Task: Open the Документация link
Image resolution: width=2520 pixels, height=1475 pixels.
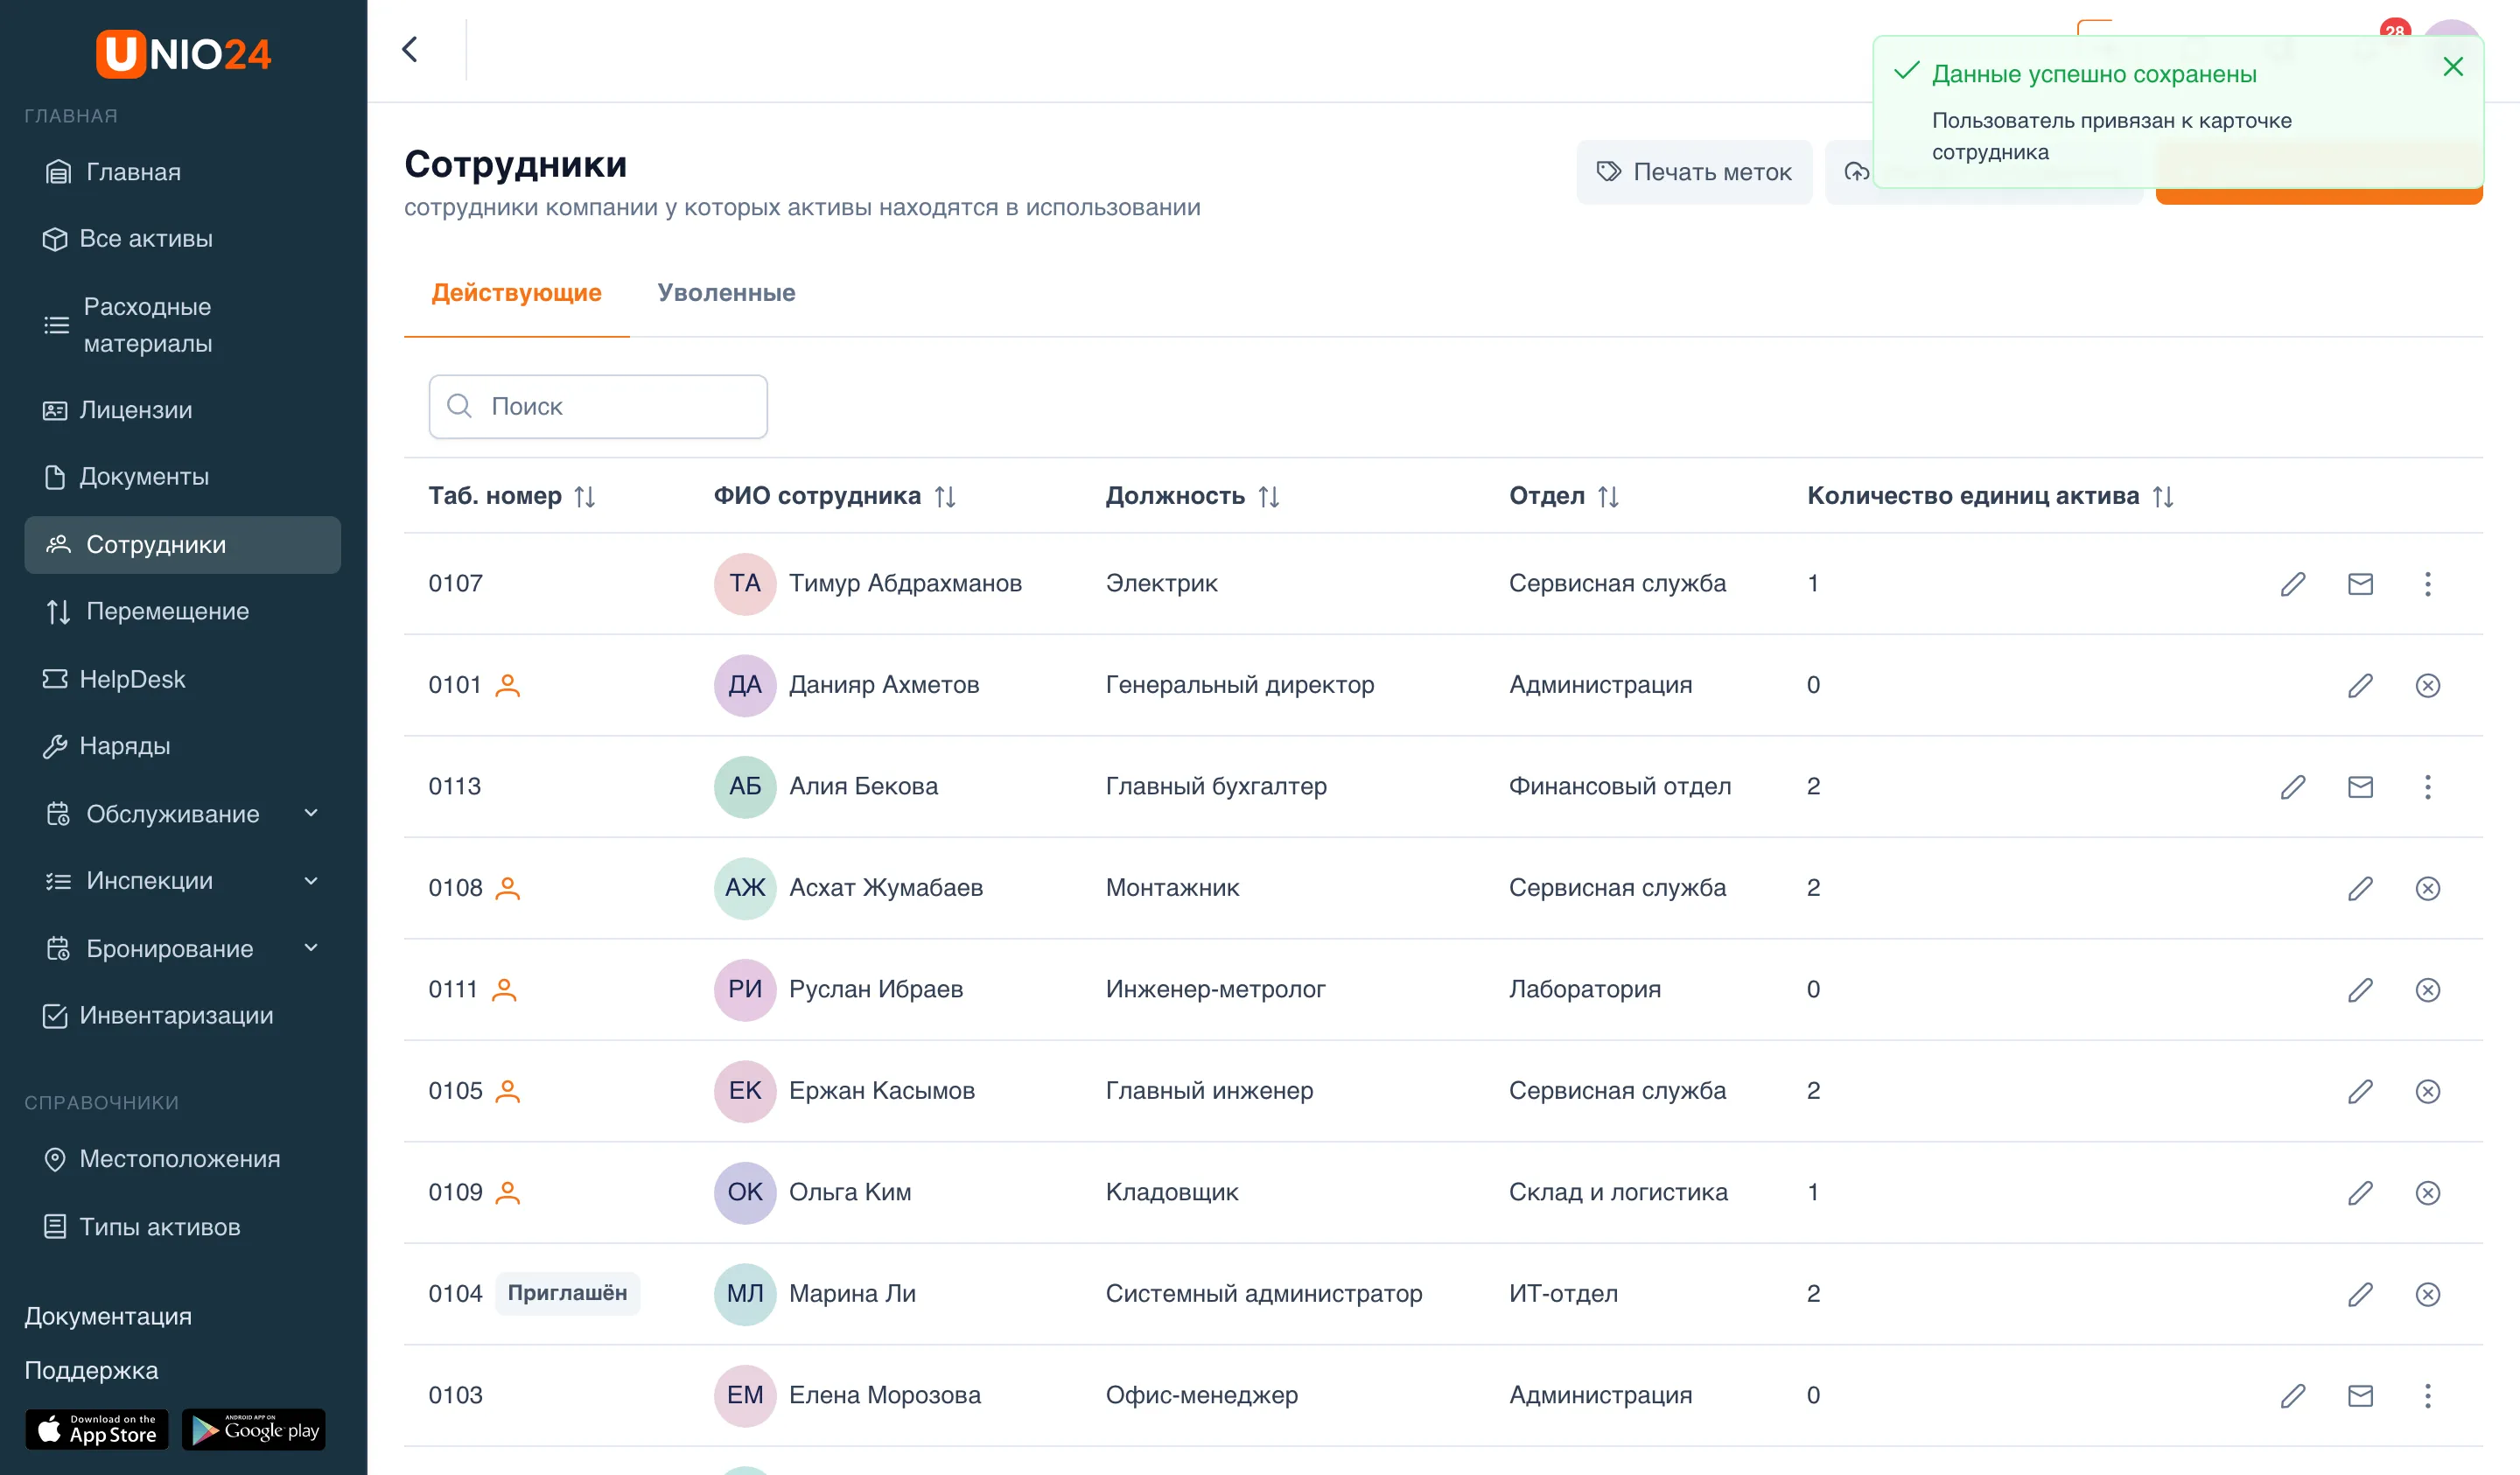Action: tap(108, 1316)
